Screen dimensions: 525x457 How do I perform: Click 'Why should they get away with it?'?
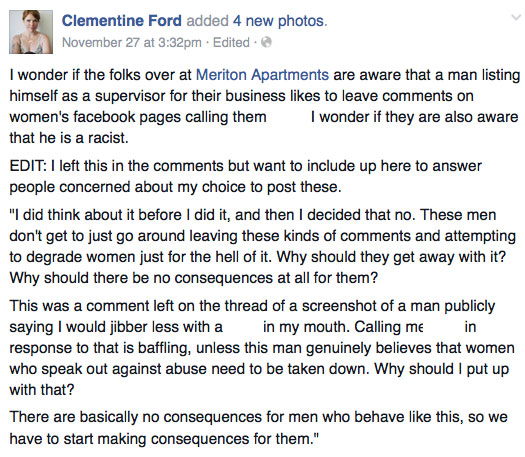click(391, 257)
